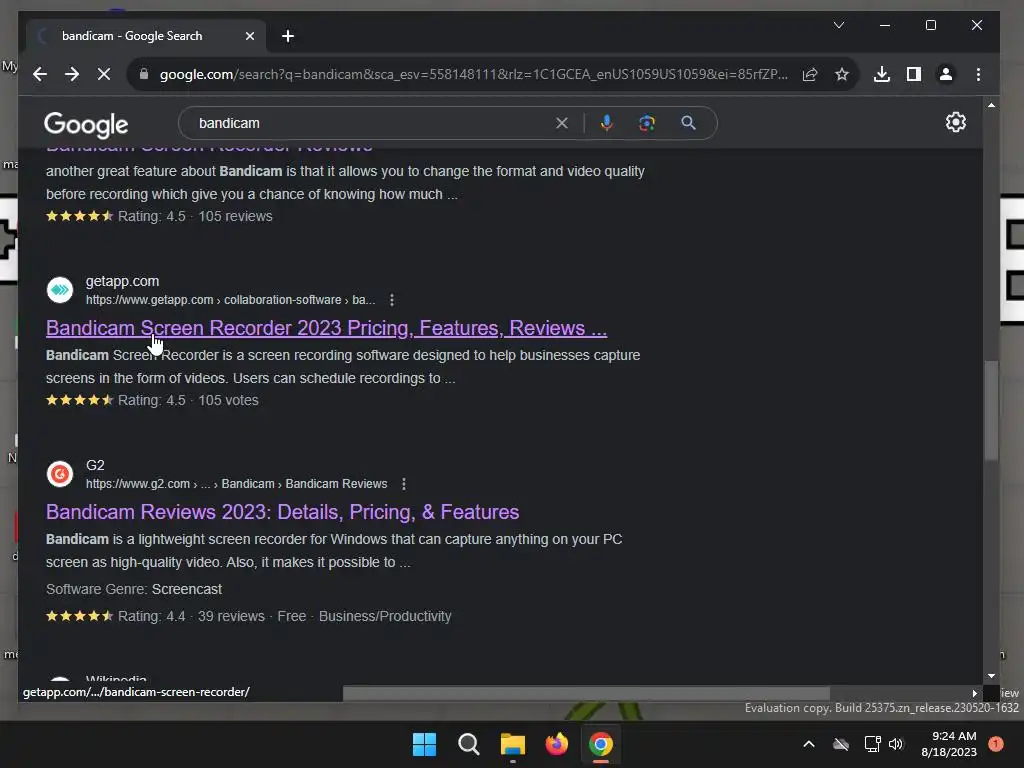Open the Chrome three-dot menu
The width and height of the screenshot is (1024, 768).
click(x=978, y=74)
